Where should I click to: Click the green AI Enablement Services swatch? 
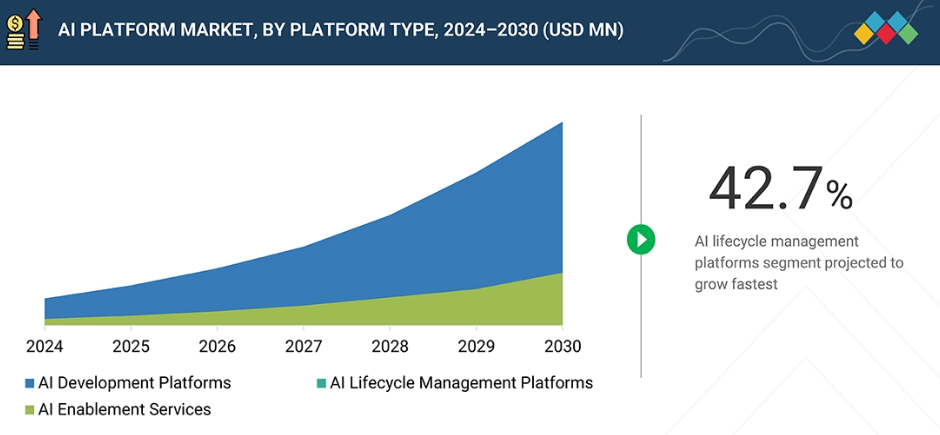pos(30,409)
